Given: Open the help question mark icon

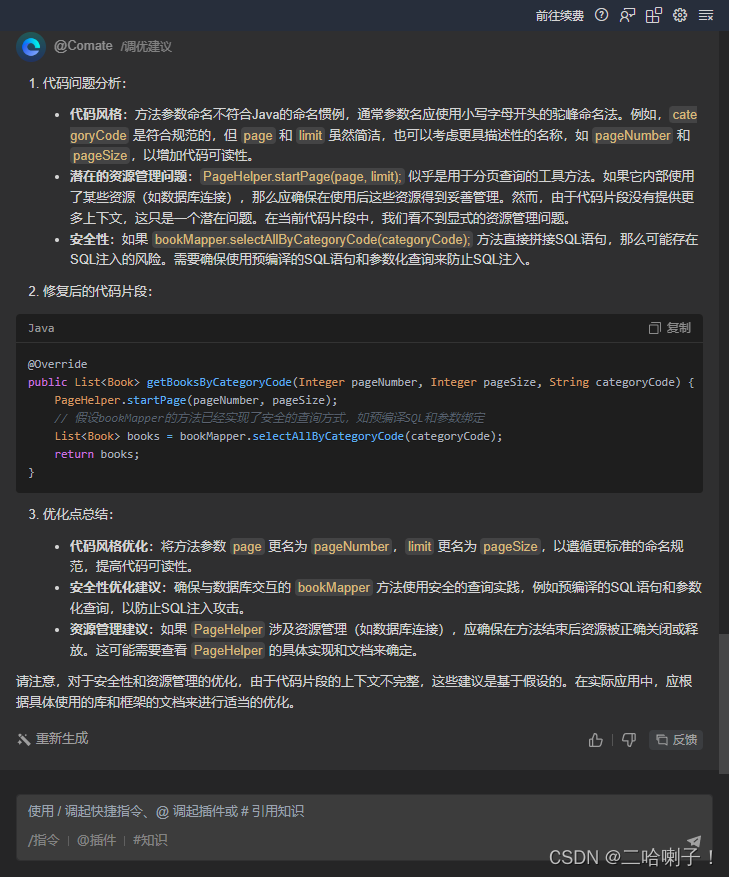Looking at the screenshot, I should point(601,15).
